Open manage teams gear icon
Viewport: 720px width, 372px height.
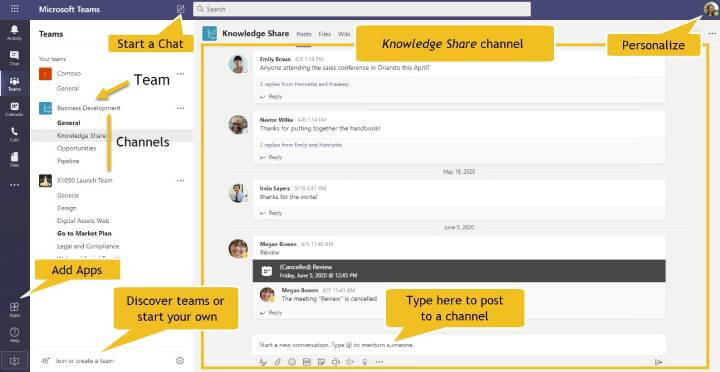pyautogui.click(x=180, y=361)
